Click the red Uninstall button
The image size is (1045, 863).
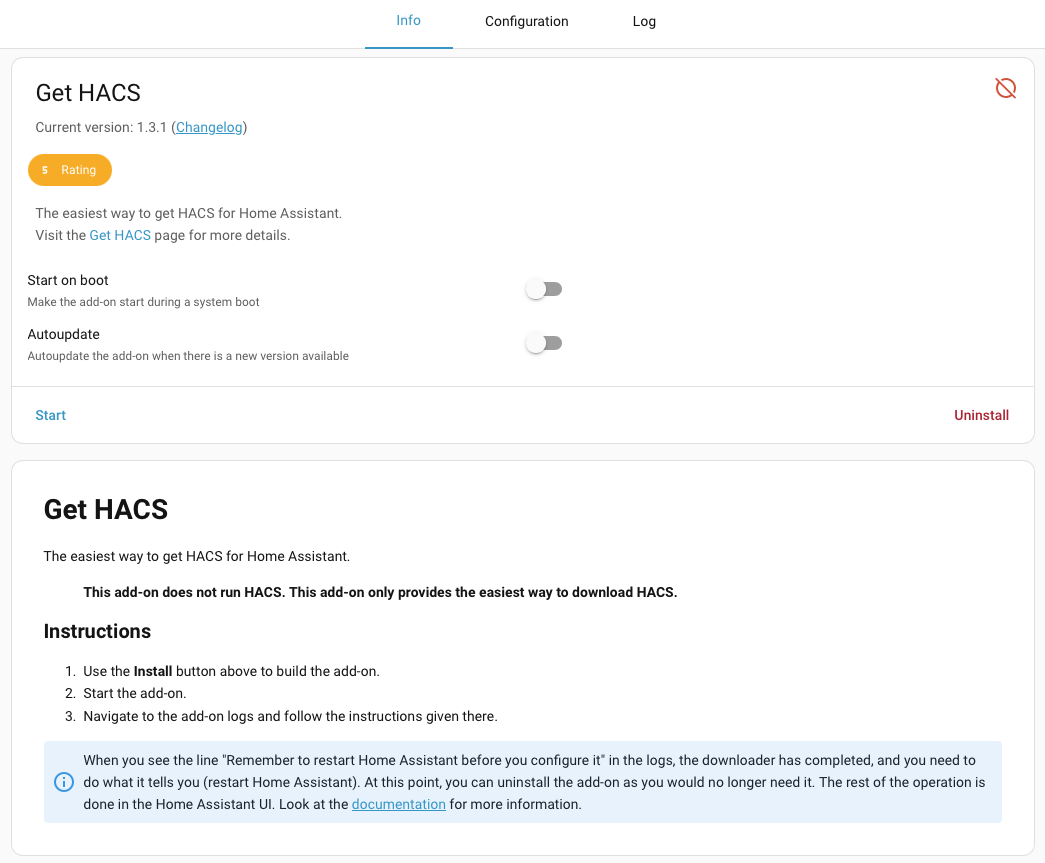(981, 415)
